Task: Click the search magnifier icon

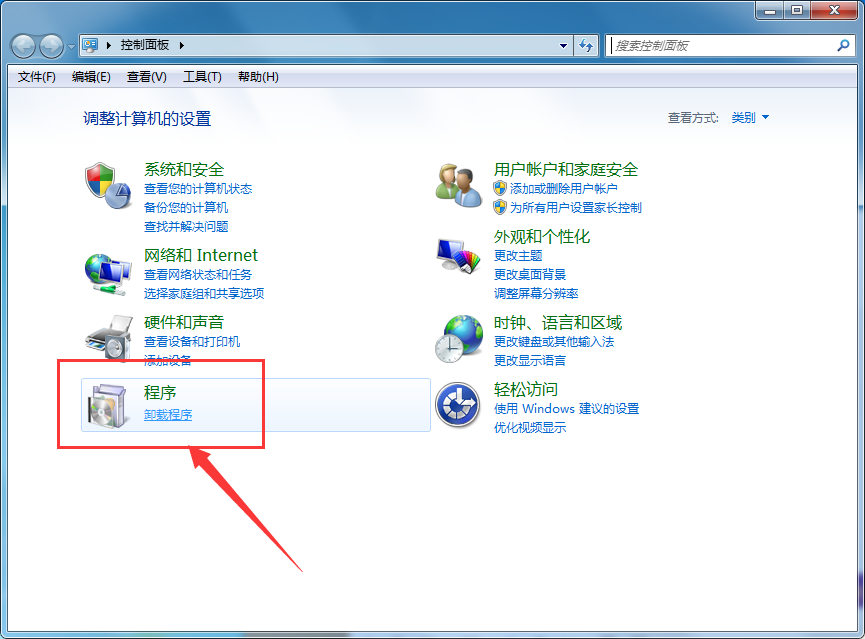Action: (x=843, y=45)
